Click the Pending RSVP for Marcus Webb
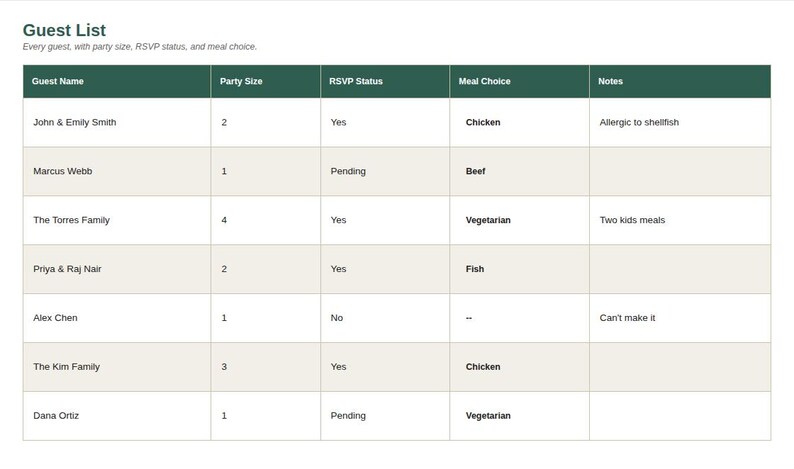The width and height of the screenshot is (794, 469). pyautogui.click(x=385, y=171)
